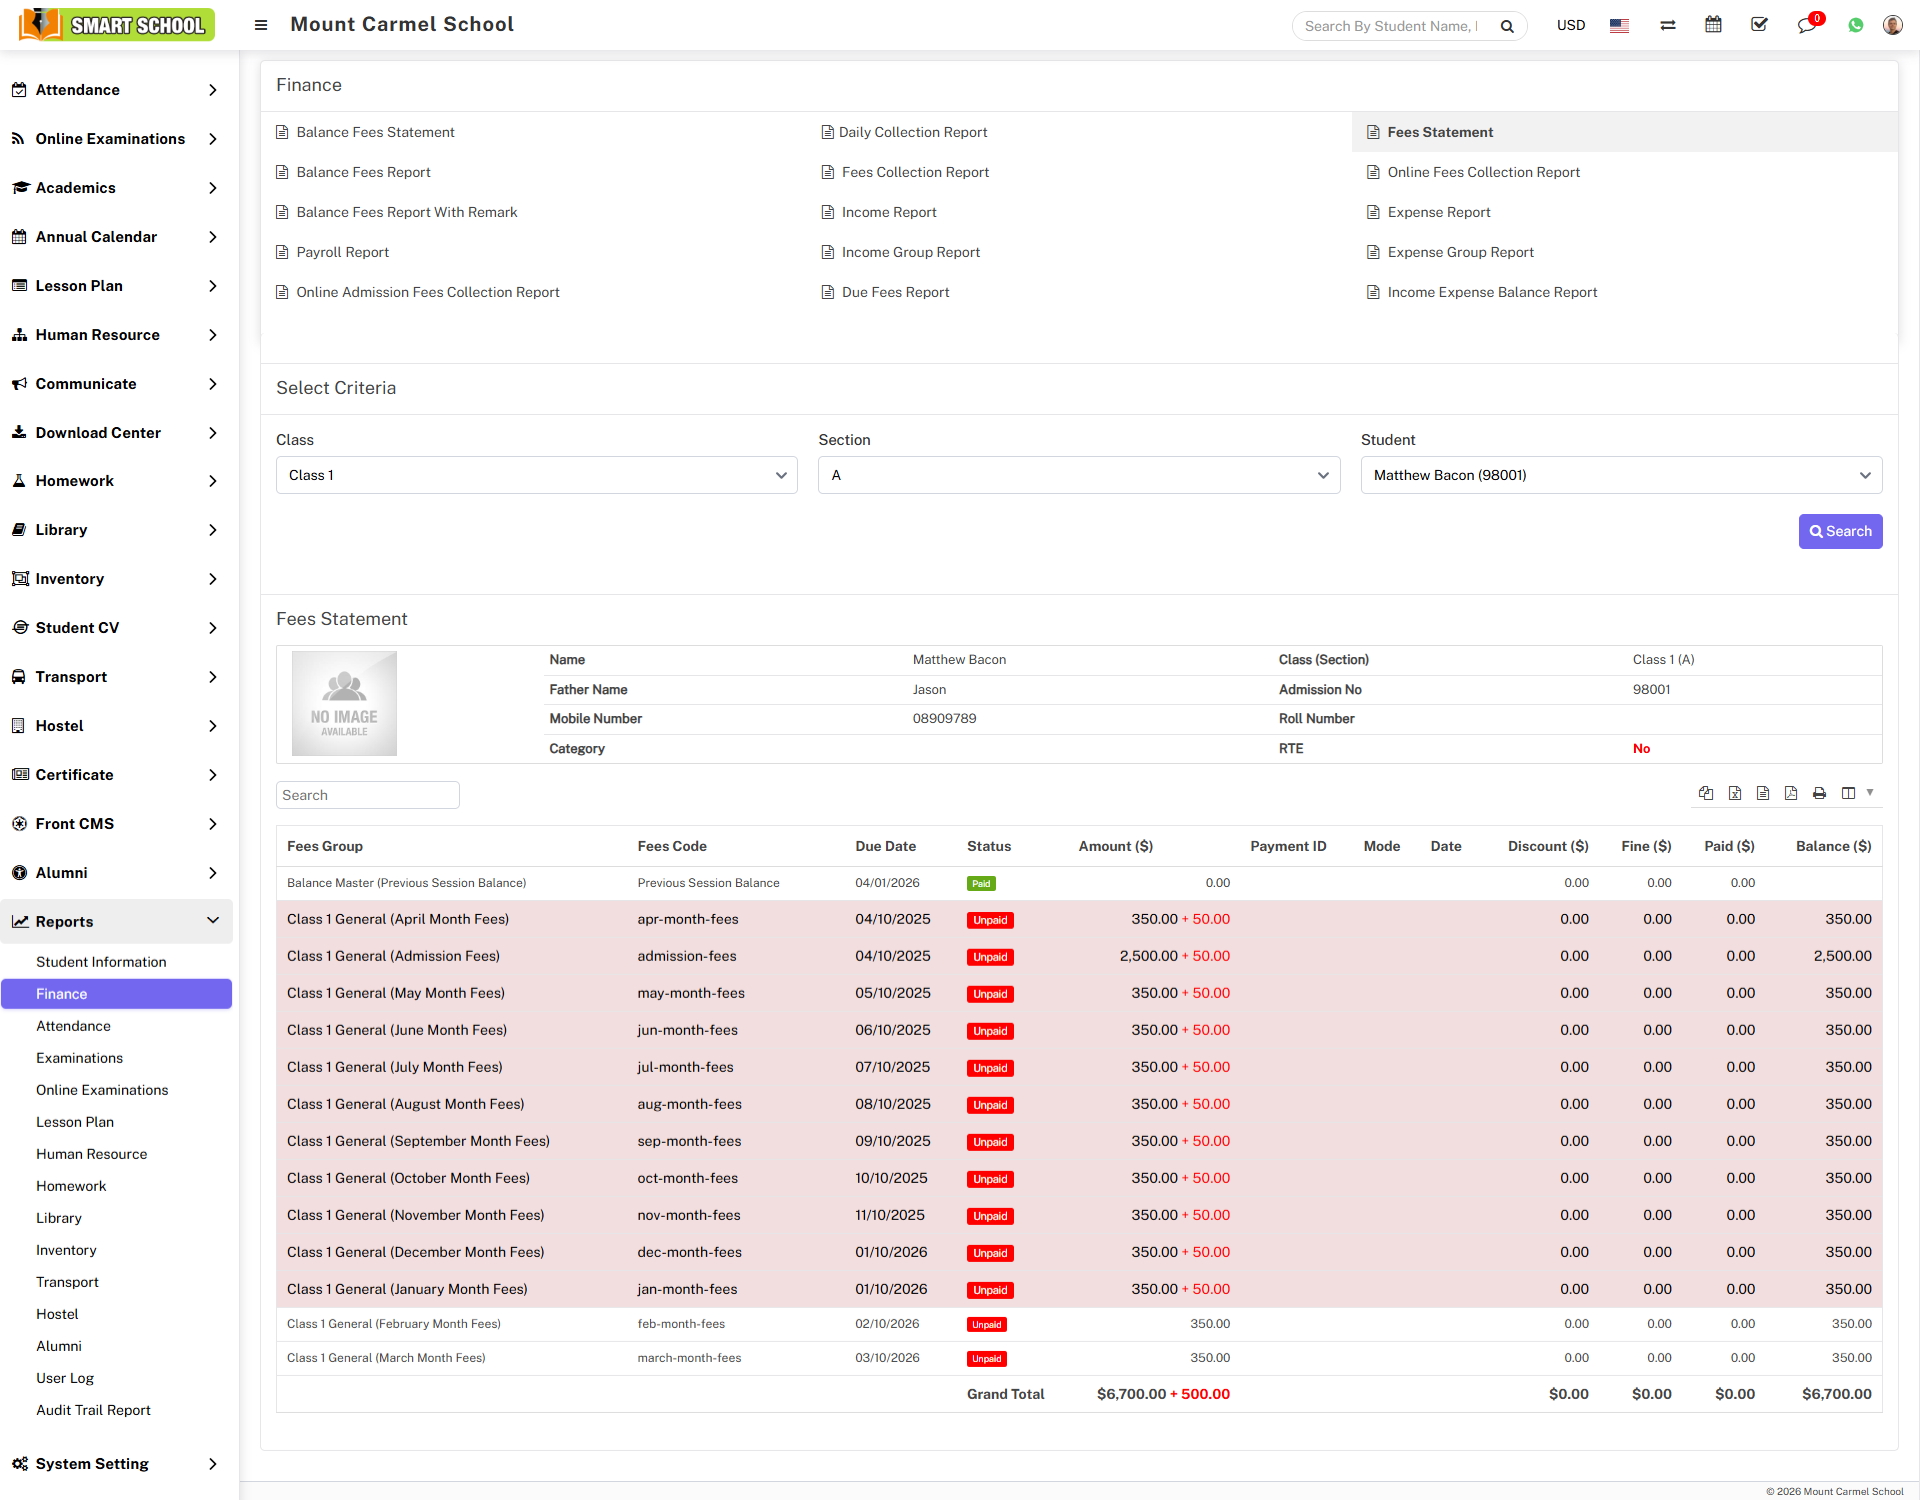Click the Section dropdown showing A
1920x1500 pixels.
1078,475
